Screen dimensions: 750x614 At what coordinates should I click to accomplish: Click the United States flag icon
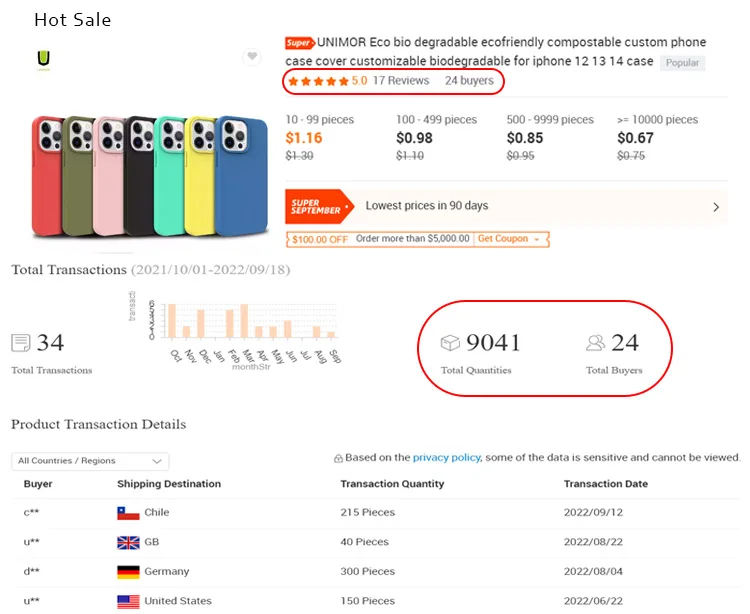click(x=128, y=601)
